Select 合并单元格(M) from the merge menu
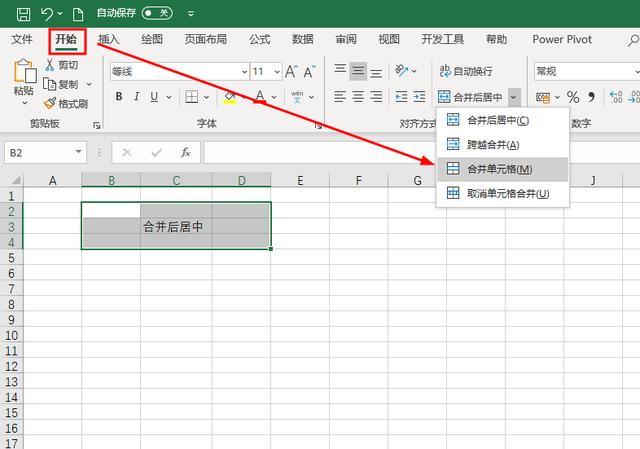Screen dimensions: 640x449 pos(499,169)
